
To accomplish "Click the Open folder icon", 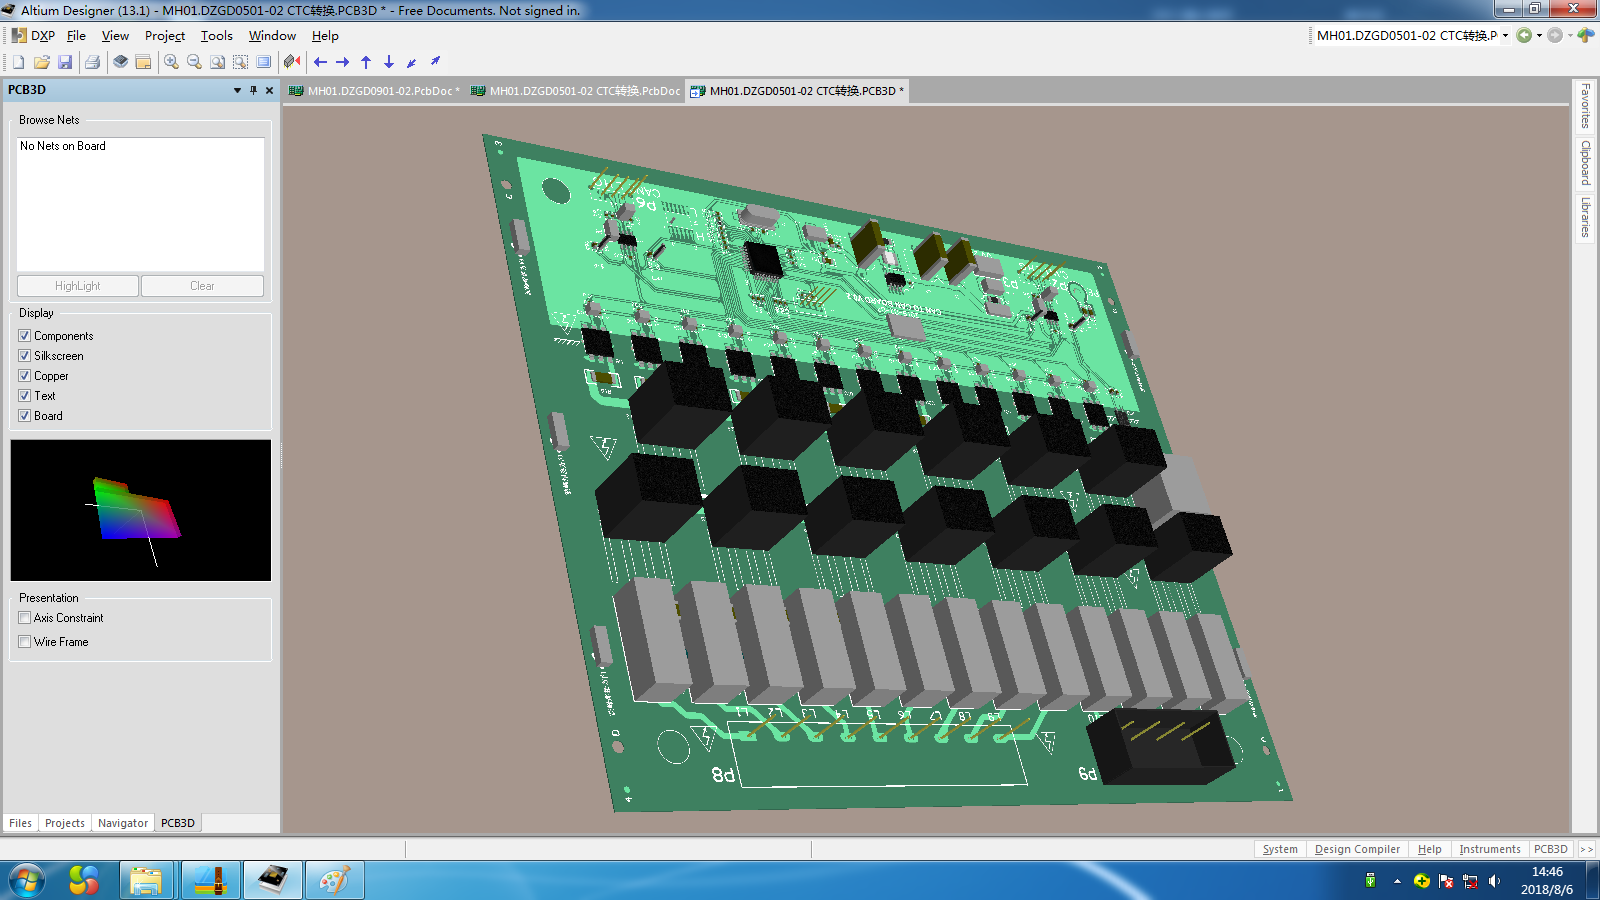I will (42, 62).
